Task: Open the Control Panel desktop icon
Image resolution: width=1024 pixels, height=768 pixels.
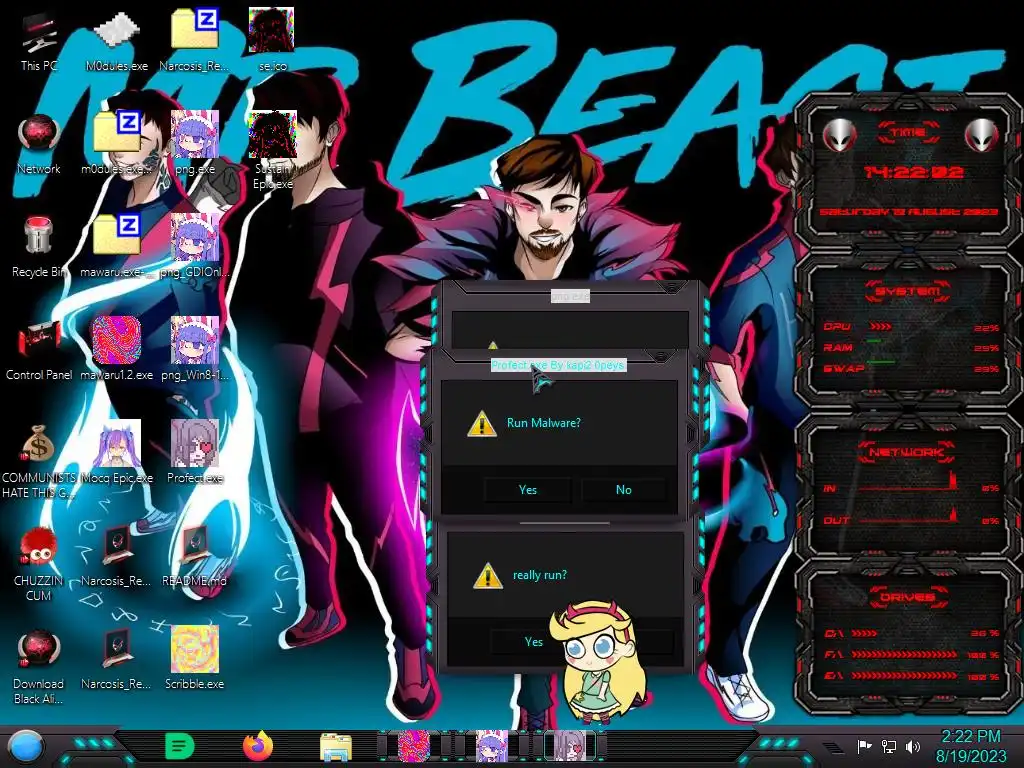Action: point(39,350)
